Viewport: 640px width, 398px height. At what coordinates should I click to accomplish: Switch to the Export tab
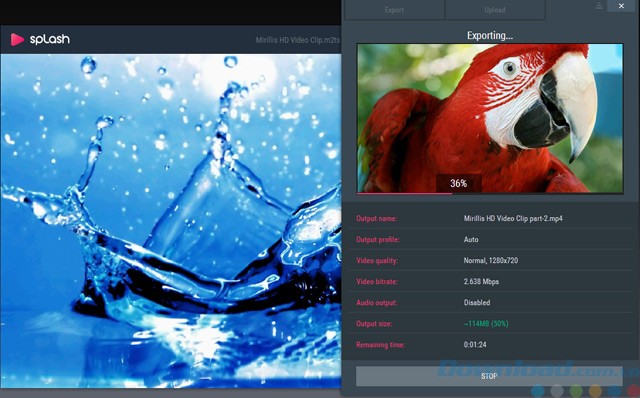394,10
